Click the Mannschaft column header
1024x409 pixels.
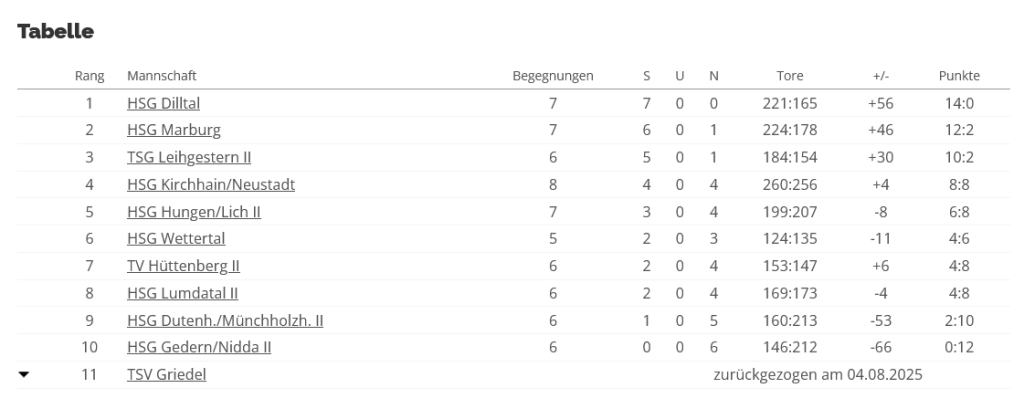(x=161, y=76)
